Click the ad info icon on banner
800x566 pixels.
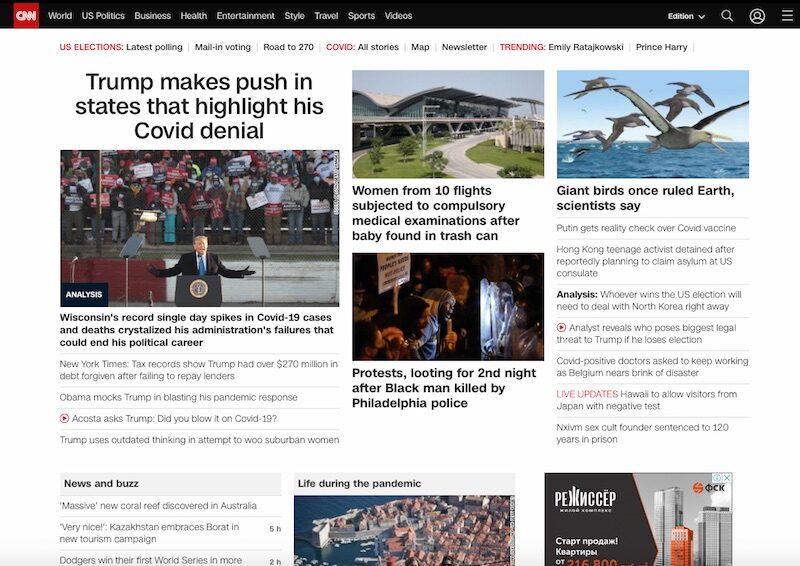[x=717, y=478]
